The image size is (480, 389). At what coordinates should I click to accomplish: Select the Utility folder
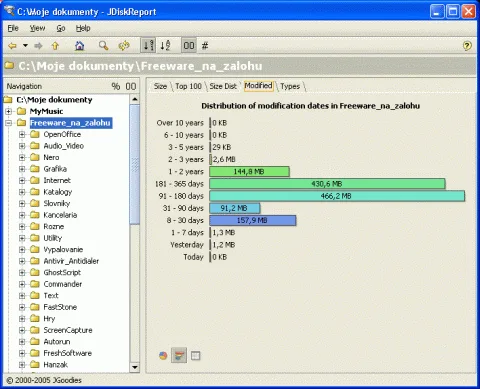pos(53,238)
